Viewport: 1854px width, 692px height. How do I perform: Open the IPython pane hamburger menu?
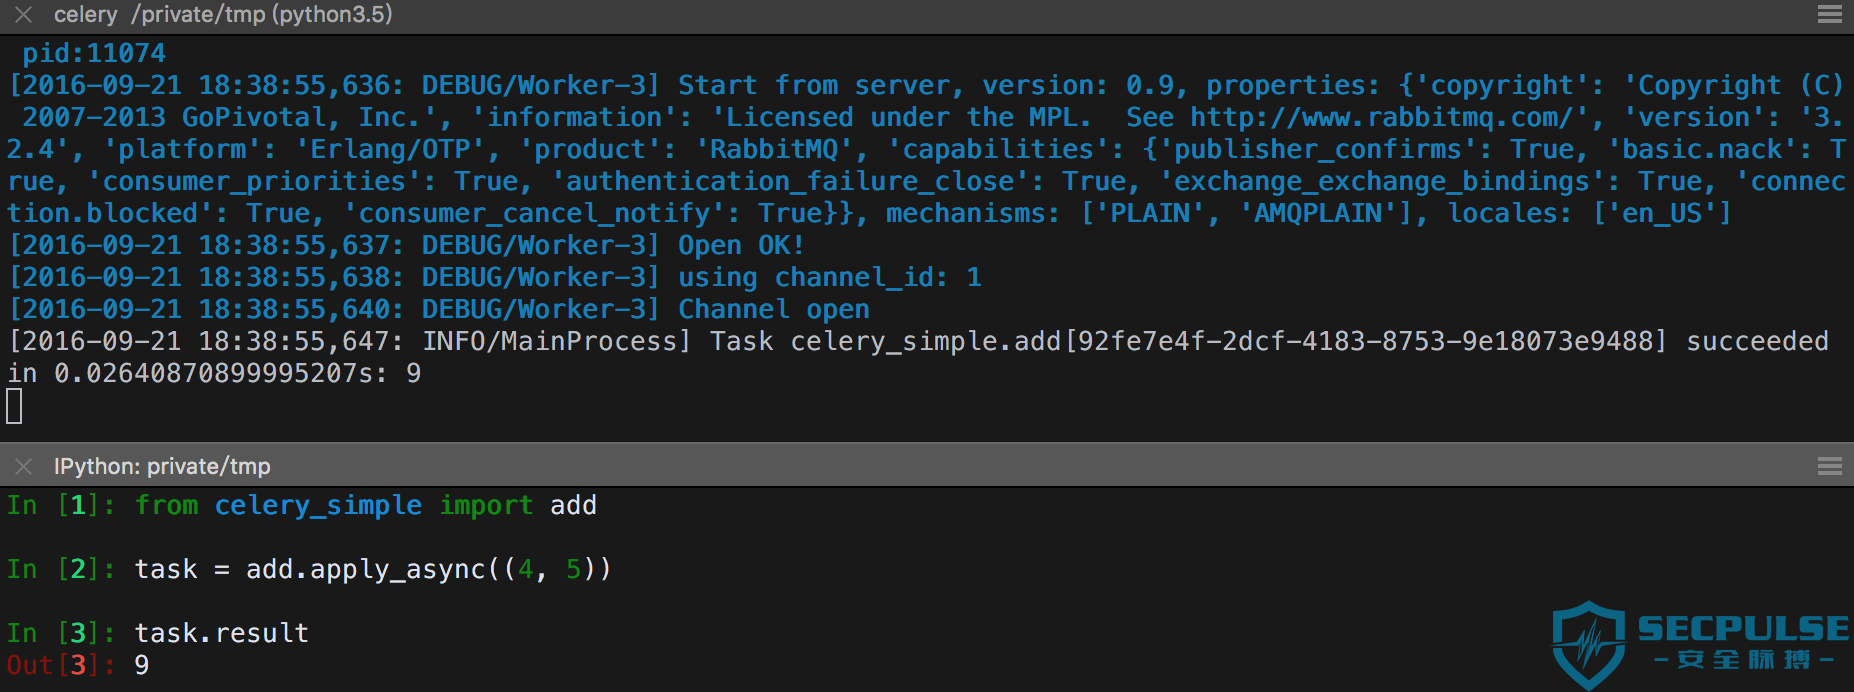tap(1830, 466)
